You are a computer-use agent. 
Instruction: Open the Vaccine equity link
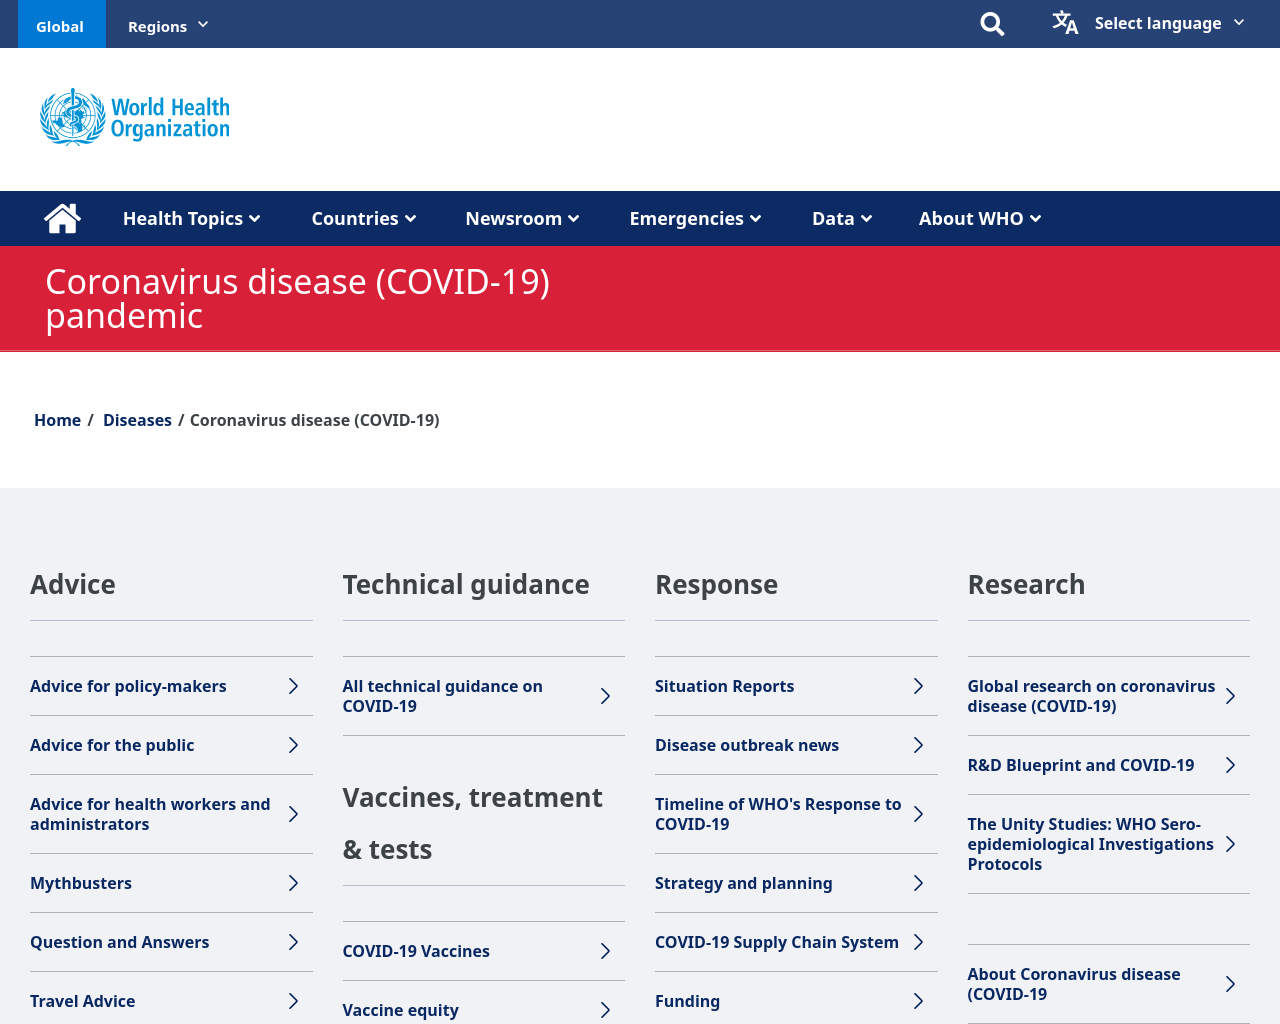[400, 1010]
